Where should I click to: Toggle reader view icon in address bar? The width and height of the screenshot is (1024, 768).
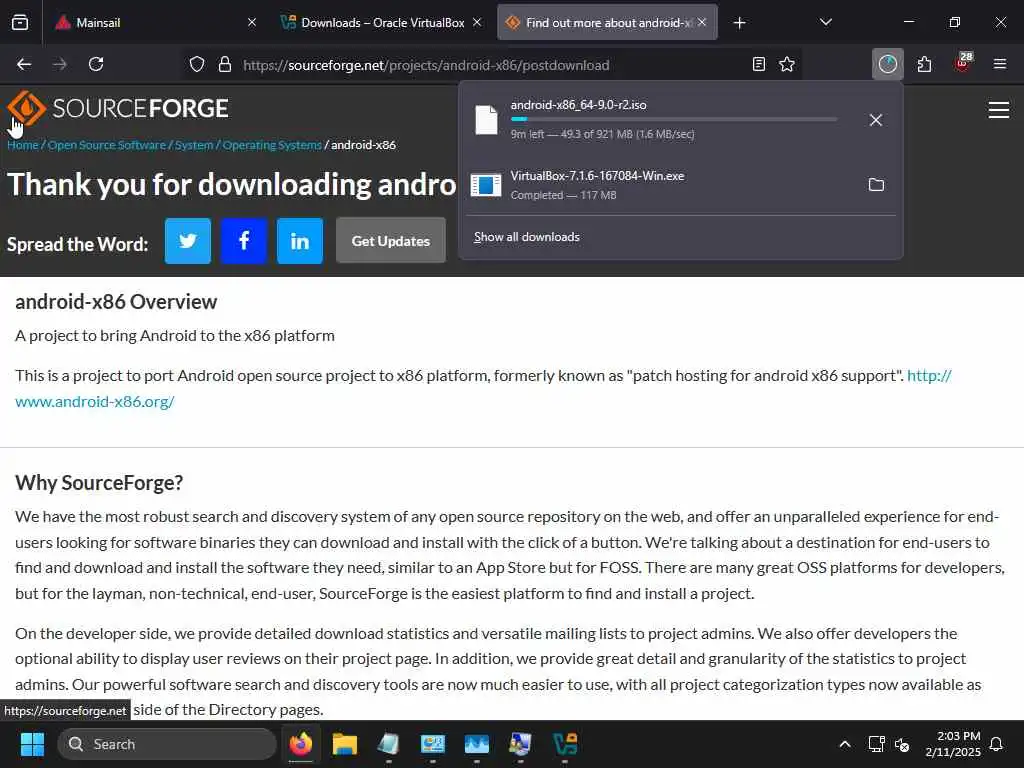759,64
